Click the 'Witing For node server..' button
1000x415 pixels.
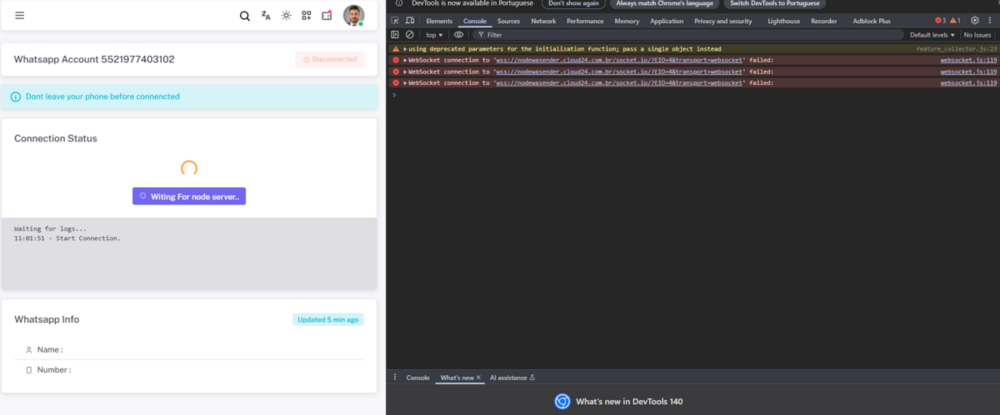189,196
